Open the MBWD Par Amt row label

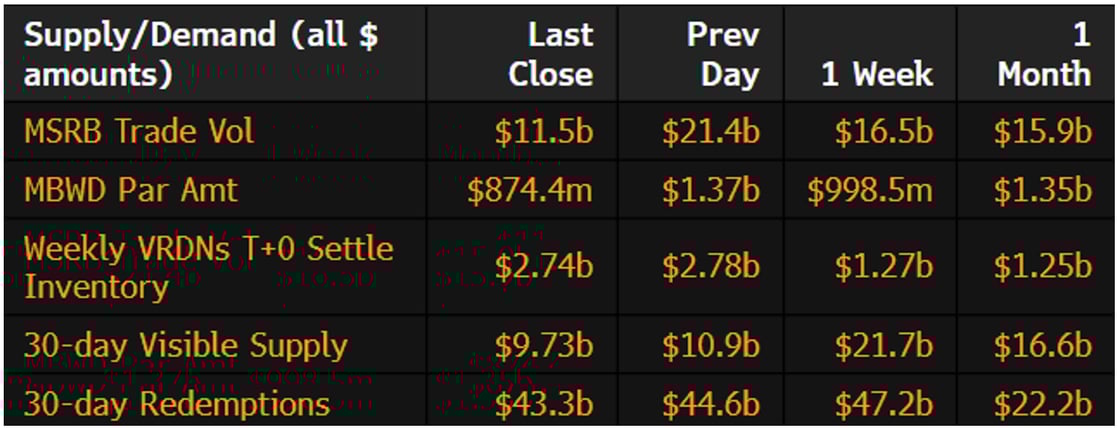click(x=131, y=190)
